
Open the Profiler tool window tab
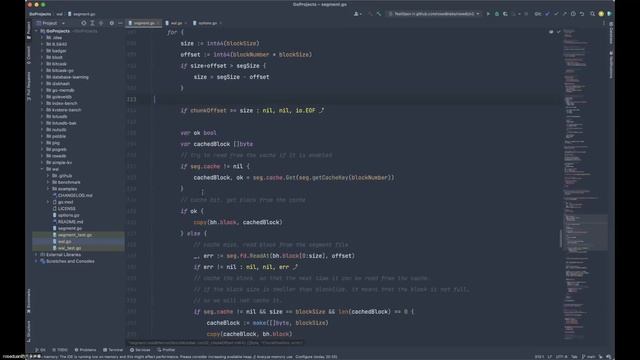[x=166, y=350]
